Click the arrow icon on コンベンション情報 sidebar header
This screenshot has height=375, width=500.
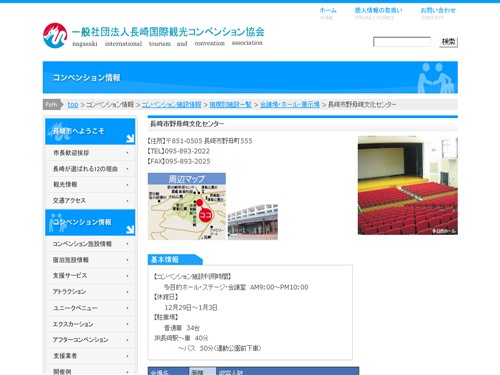[x=130, y=229]
